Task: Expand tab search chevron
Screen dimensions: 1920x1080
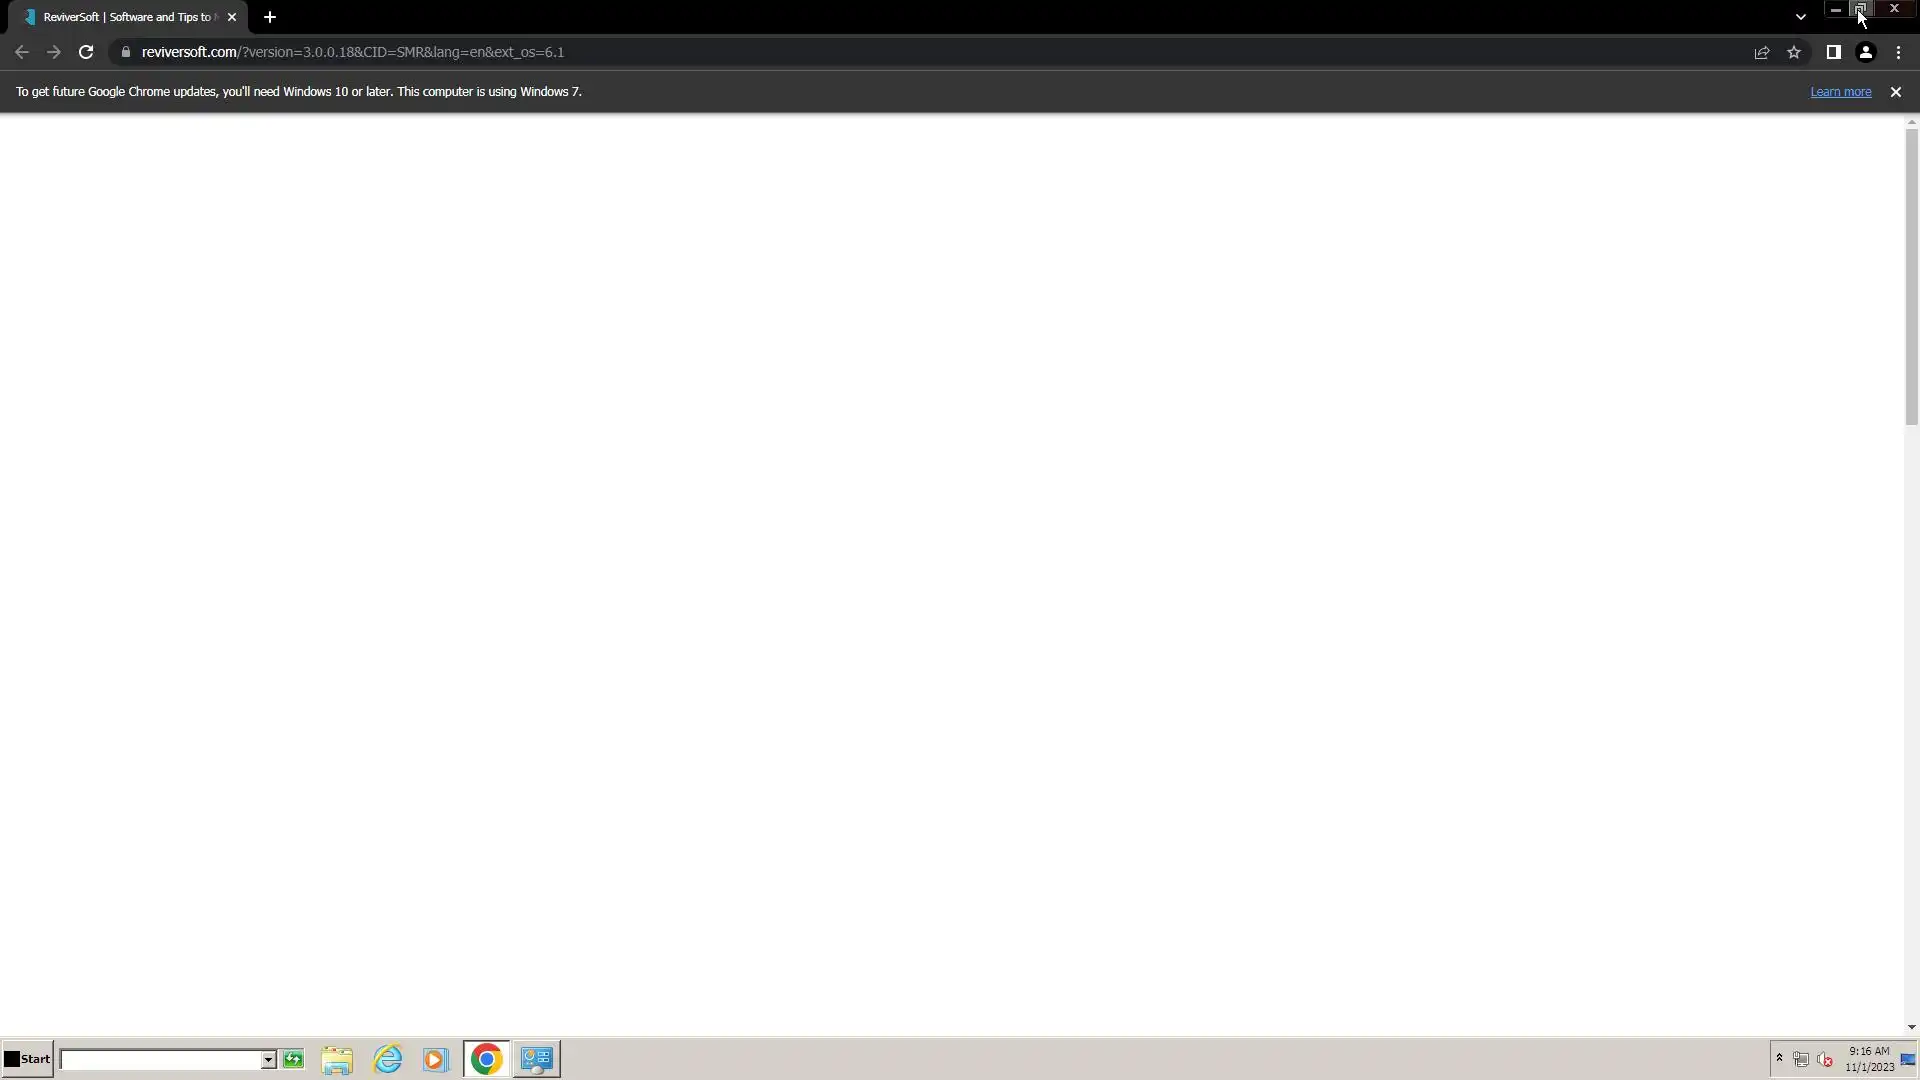Action: tap(1800, 17)
